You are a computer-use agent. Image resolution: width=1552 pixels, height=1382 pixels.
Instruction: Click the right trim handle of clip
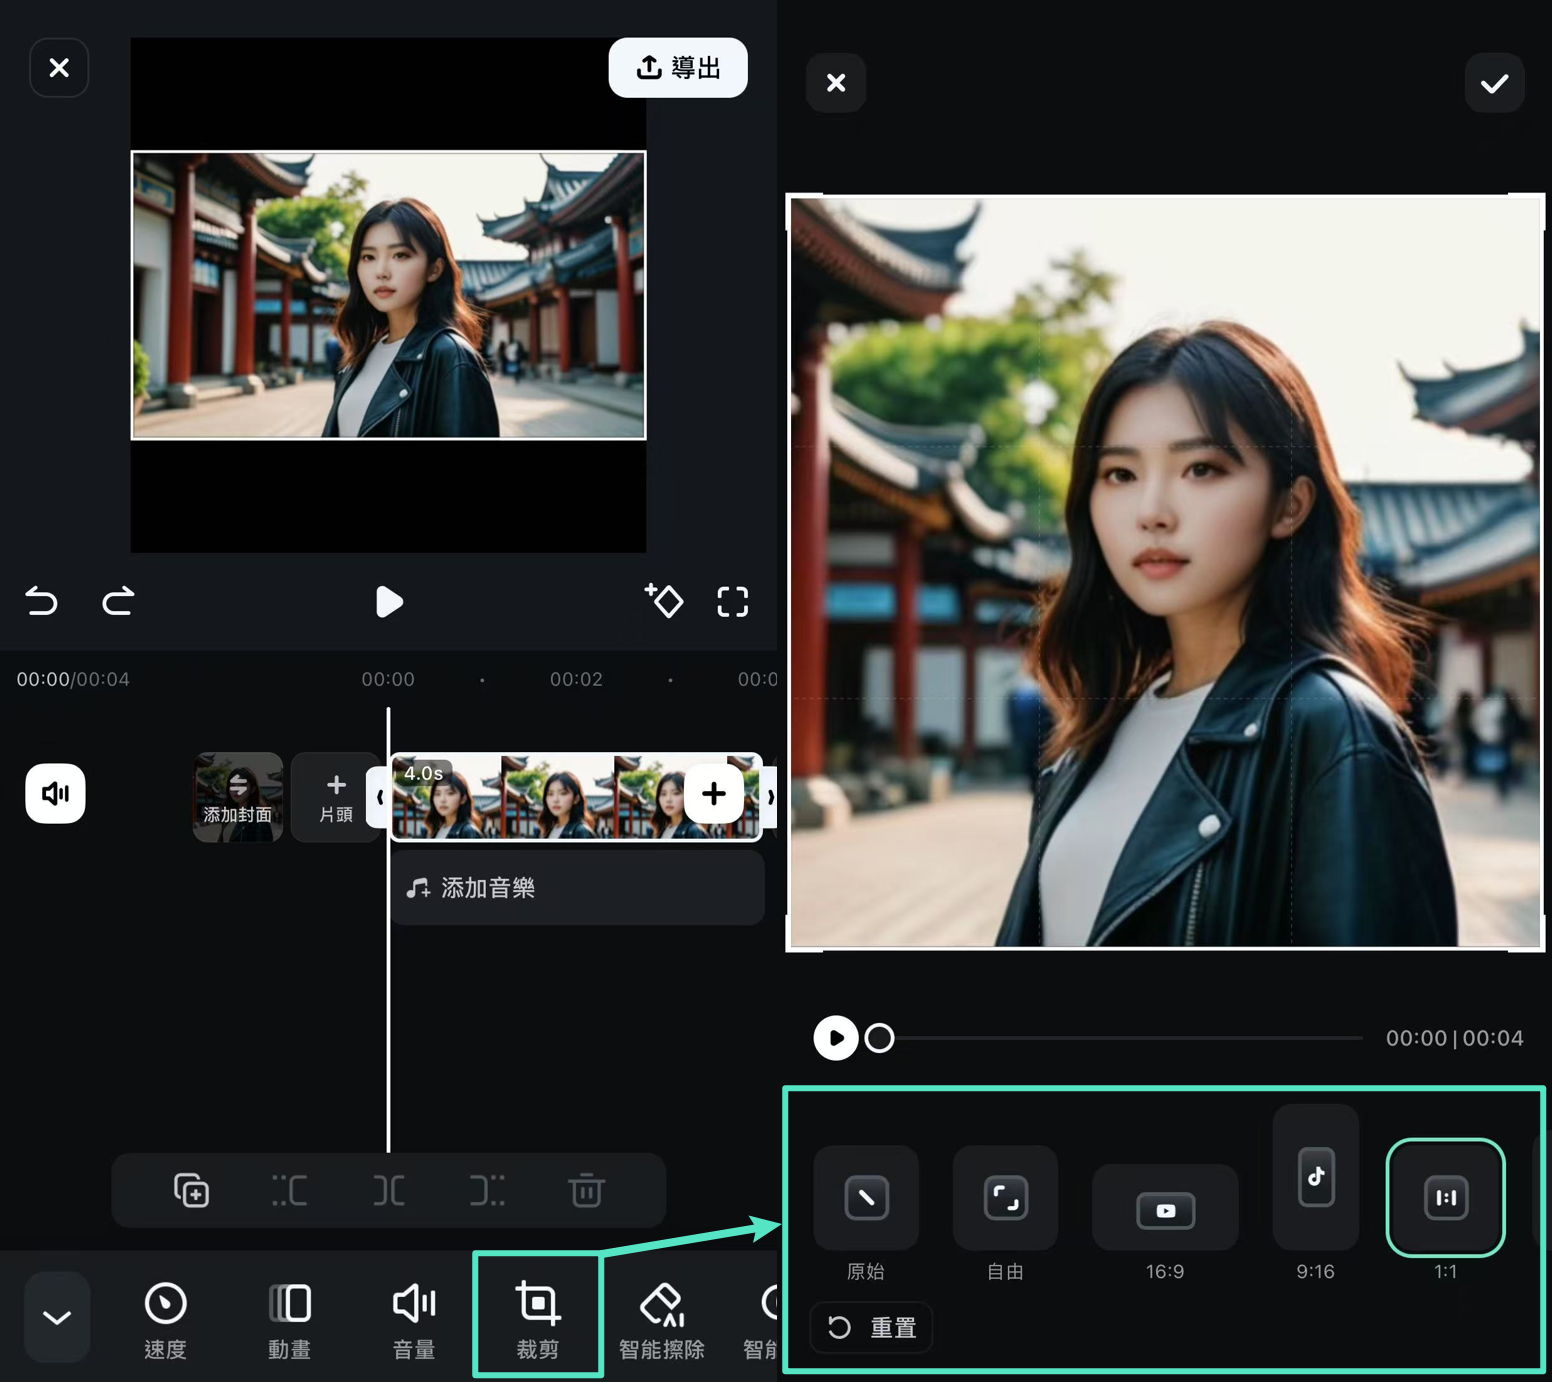(769, 797)
